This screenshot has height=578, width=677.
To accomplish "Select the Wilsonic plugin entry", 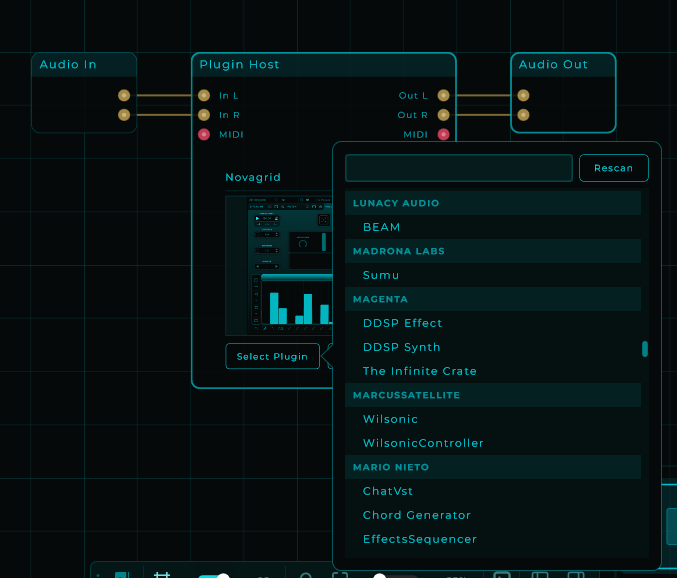I will click(x=493, y=419).
